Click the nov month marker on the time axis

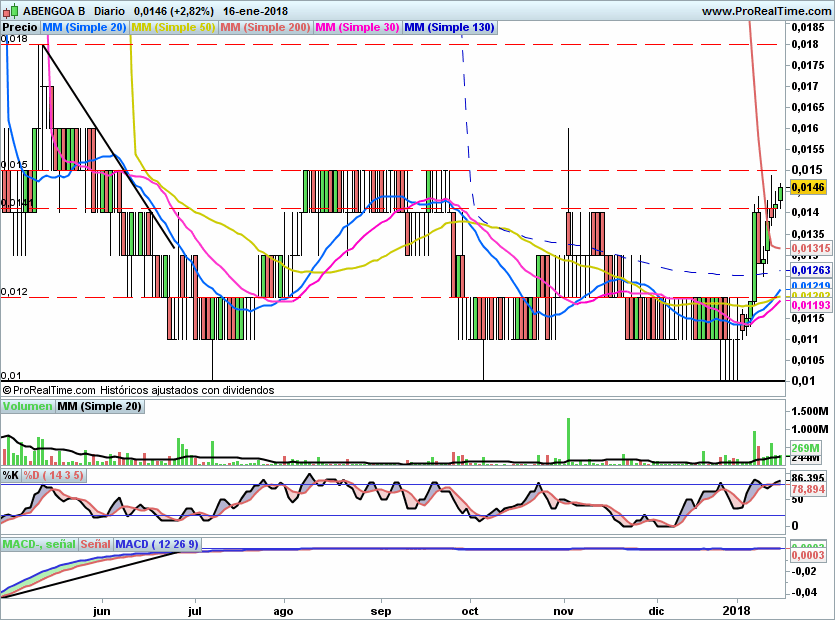563,610
